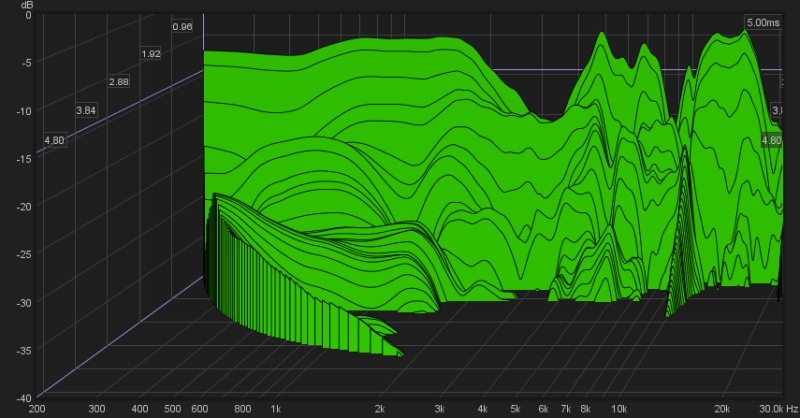
Task: Select the -5 dB axis value
Action: point(27,63)
